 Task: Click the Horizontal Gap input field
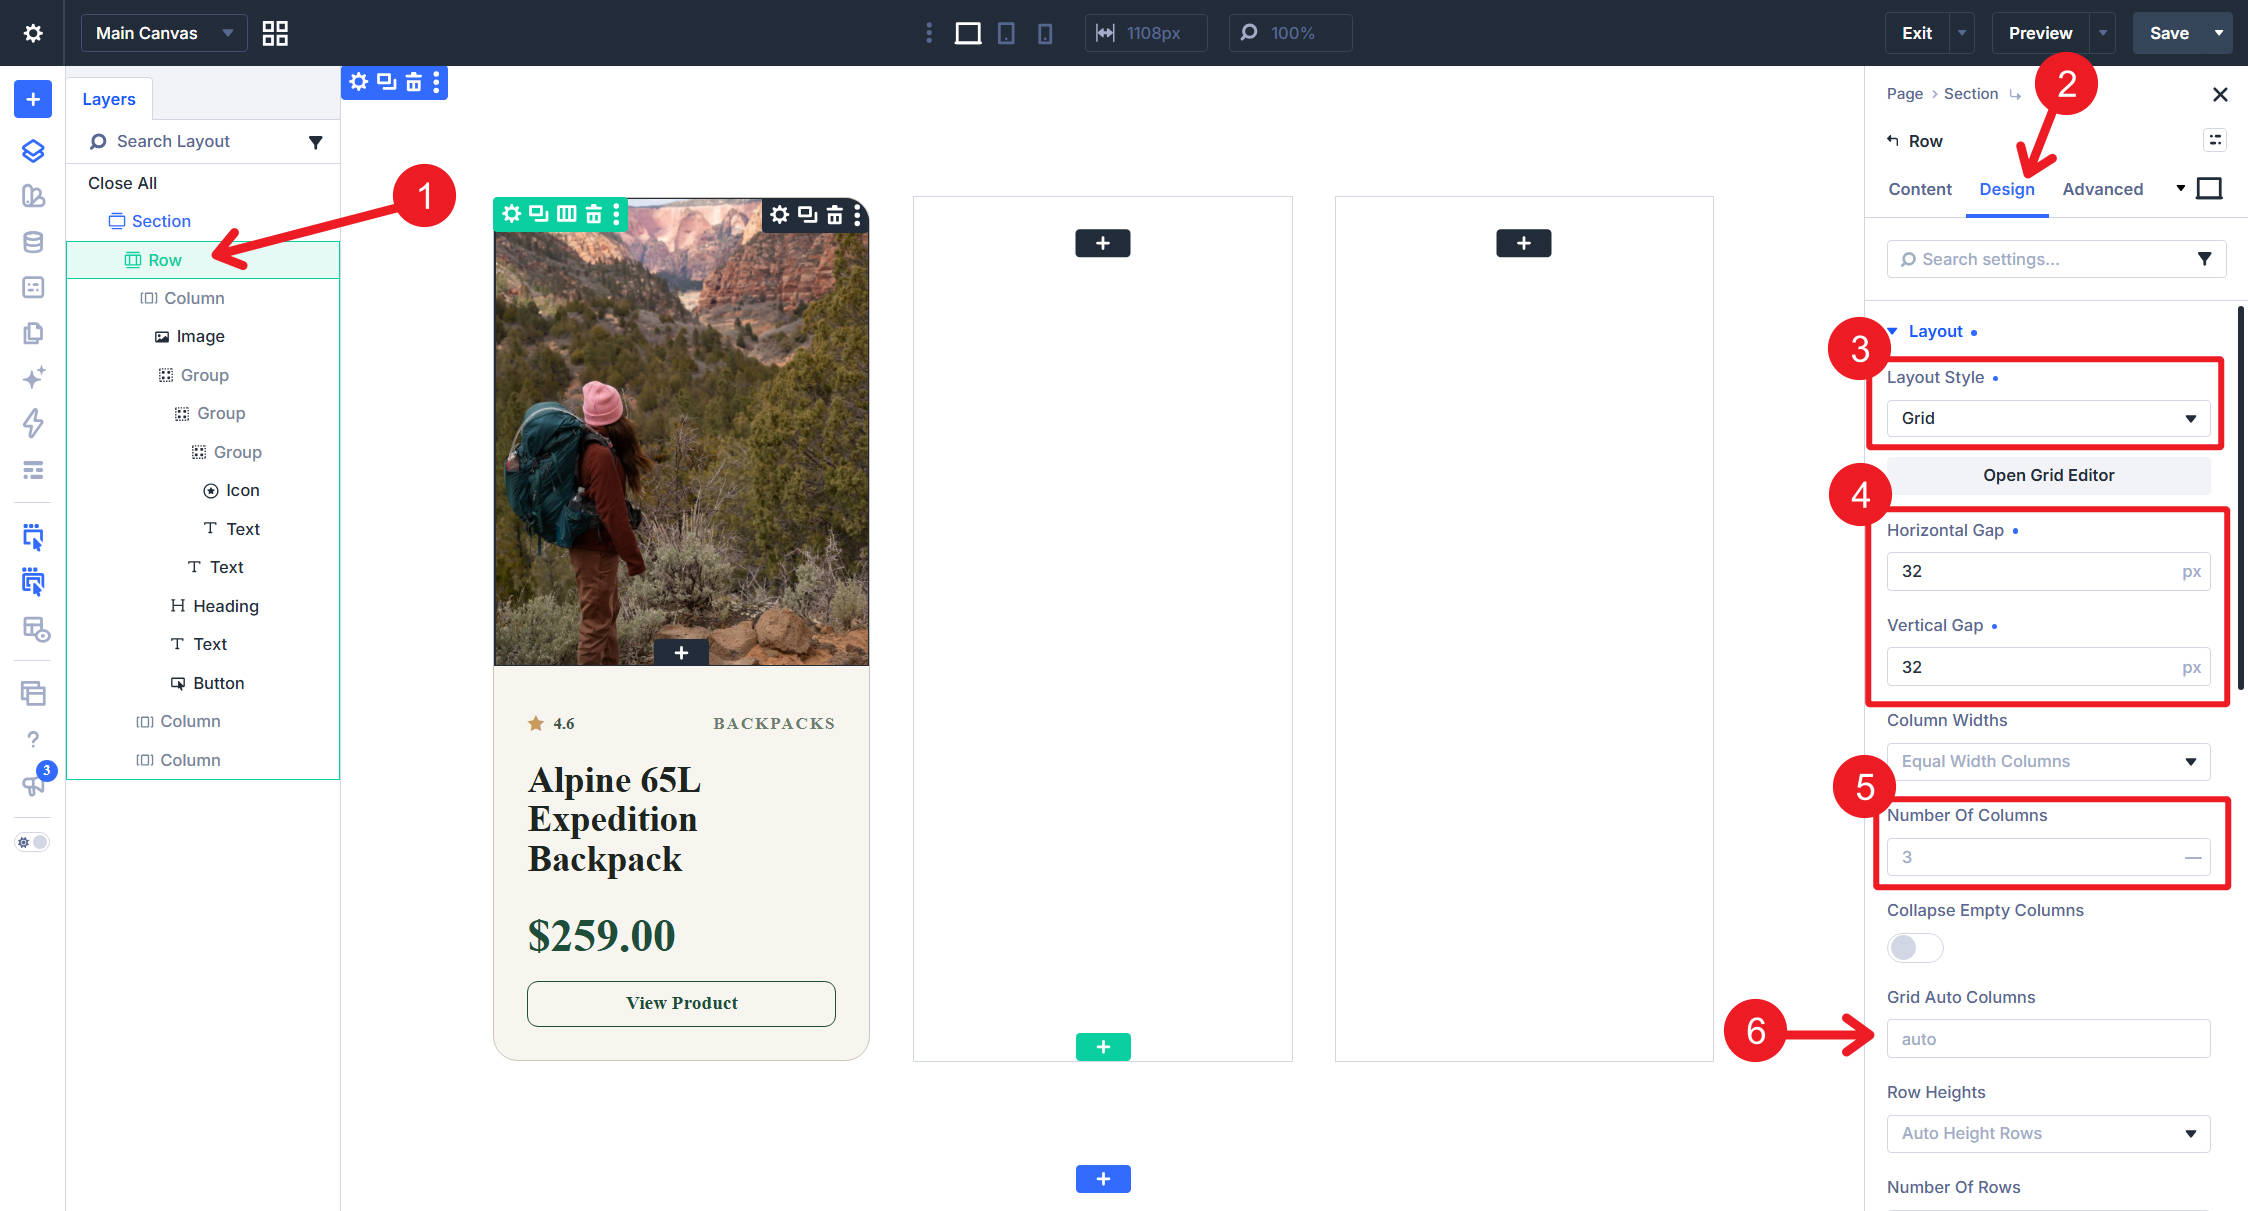click(2048, 571)
